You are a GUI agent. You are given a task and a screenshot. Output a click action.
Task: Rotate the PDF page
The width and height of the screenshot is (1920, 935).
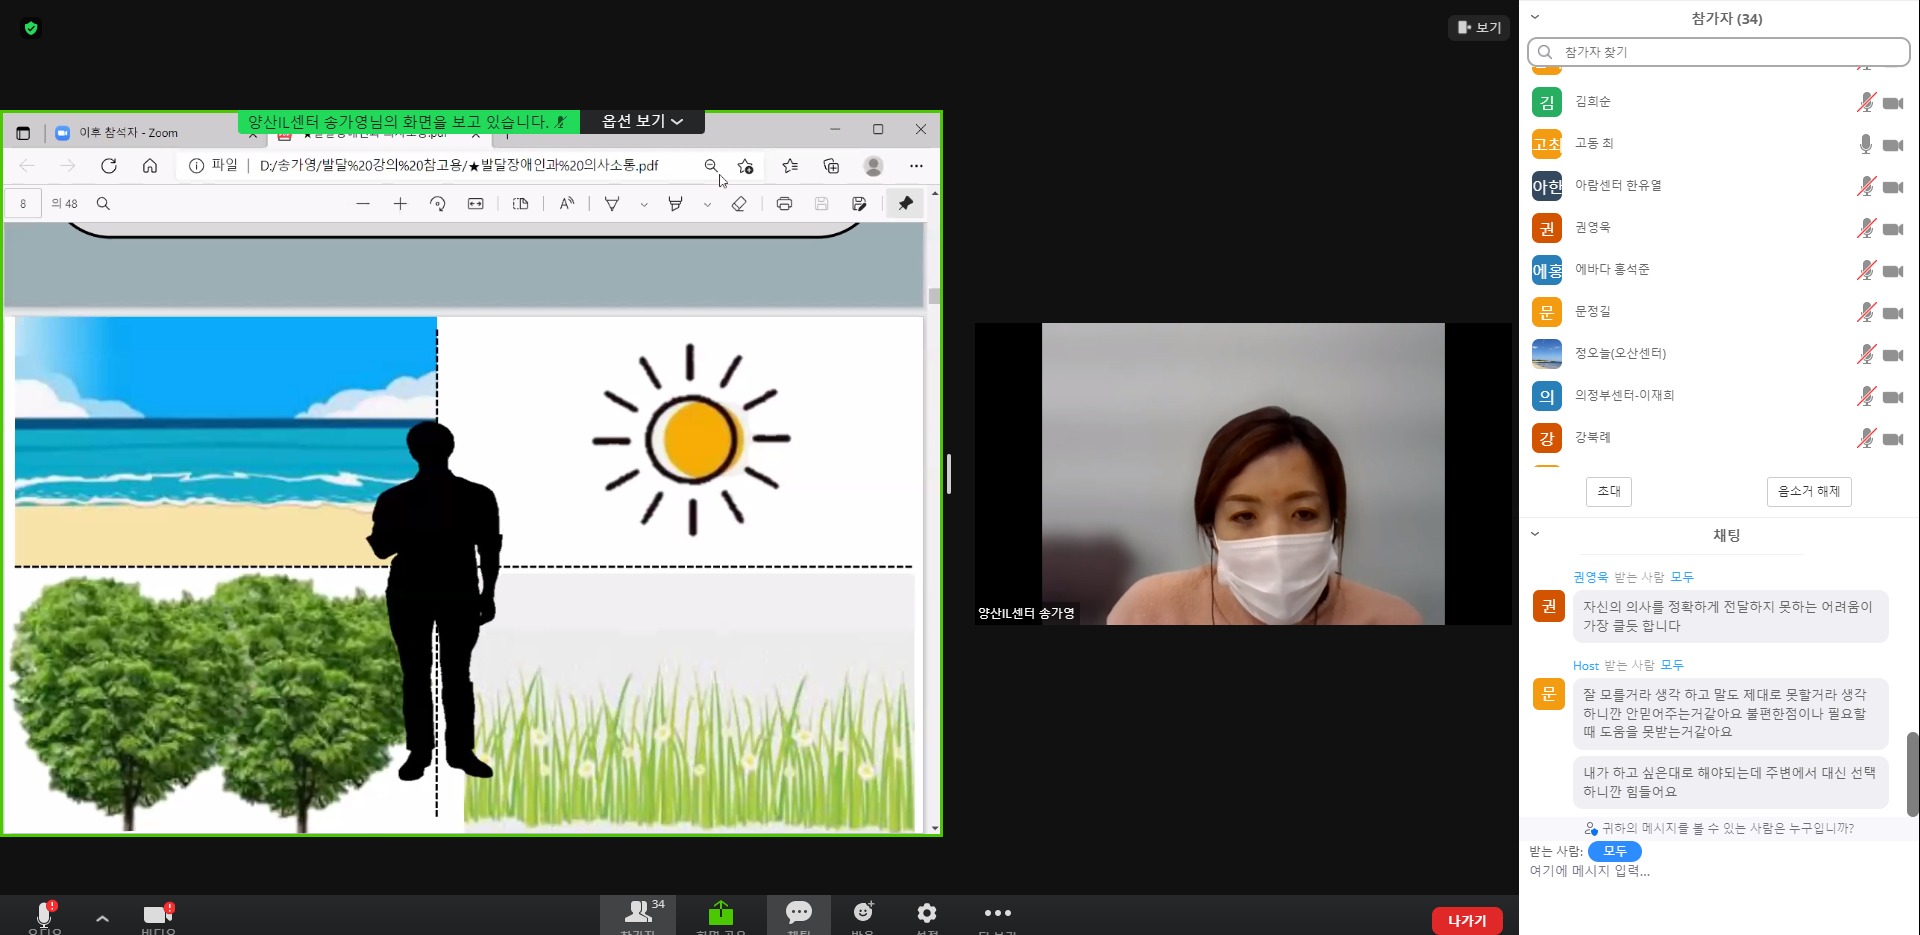click(437, 204)
